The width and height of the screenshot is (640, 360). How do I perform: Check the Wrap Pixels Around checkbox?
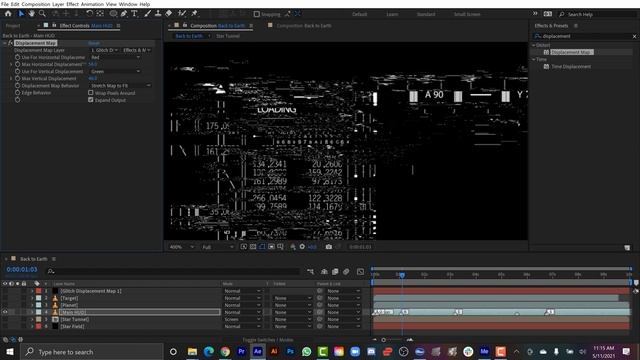[91, 93]
